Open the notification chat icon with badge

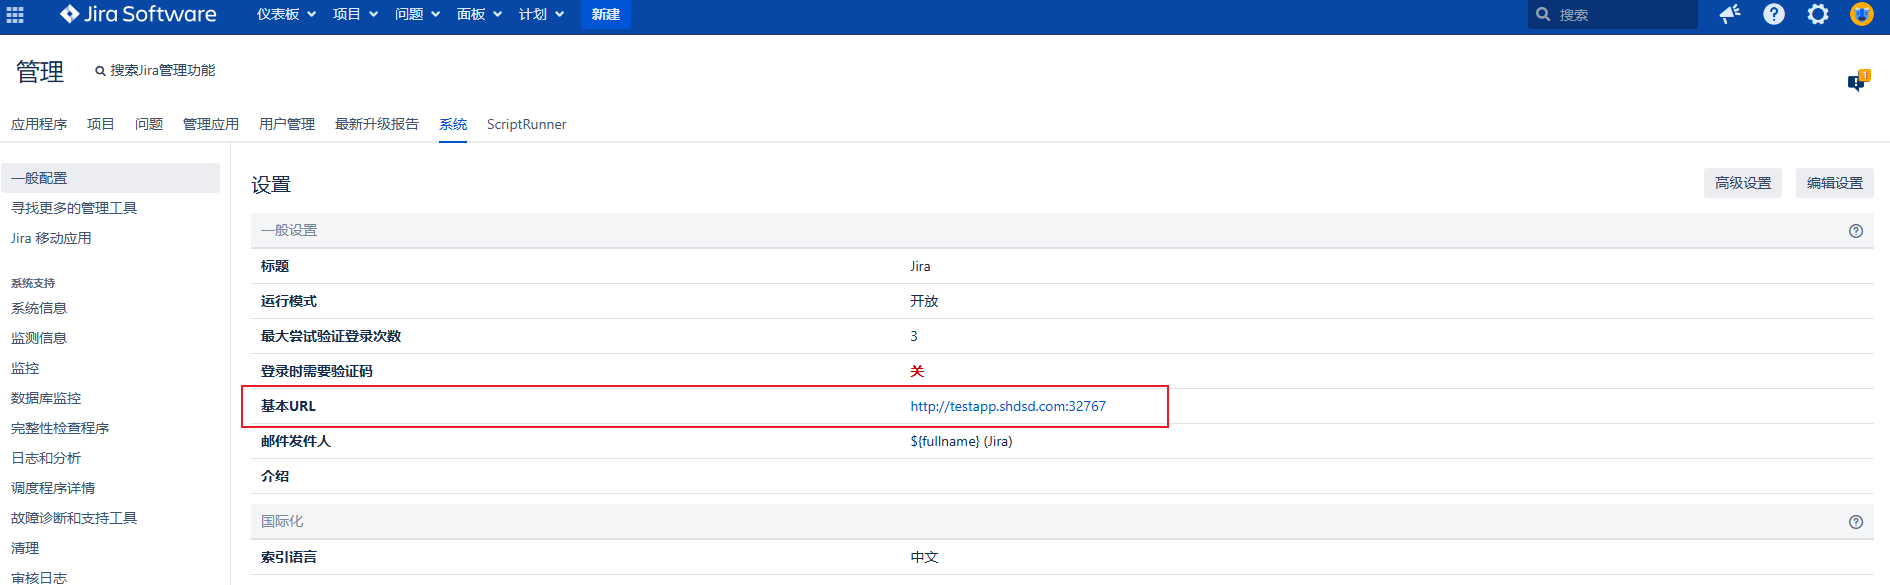[1857, 82]
